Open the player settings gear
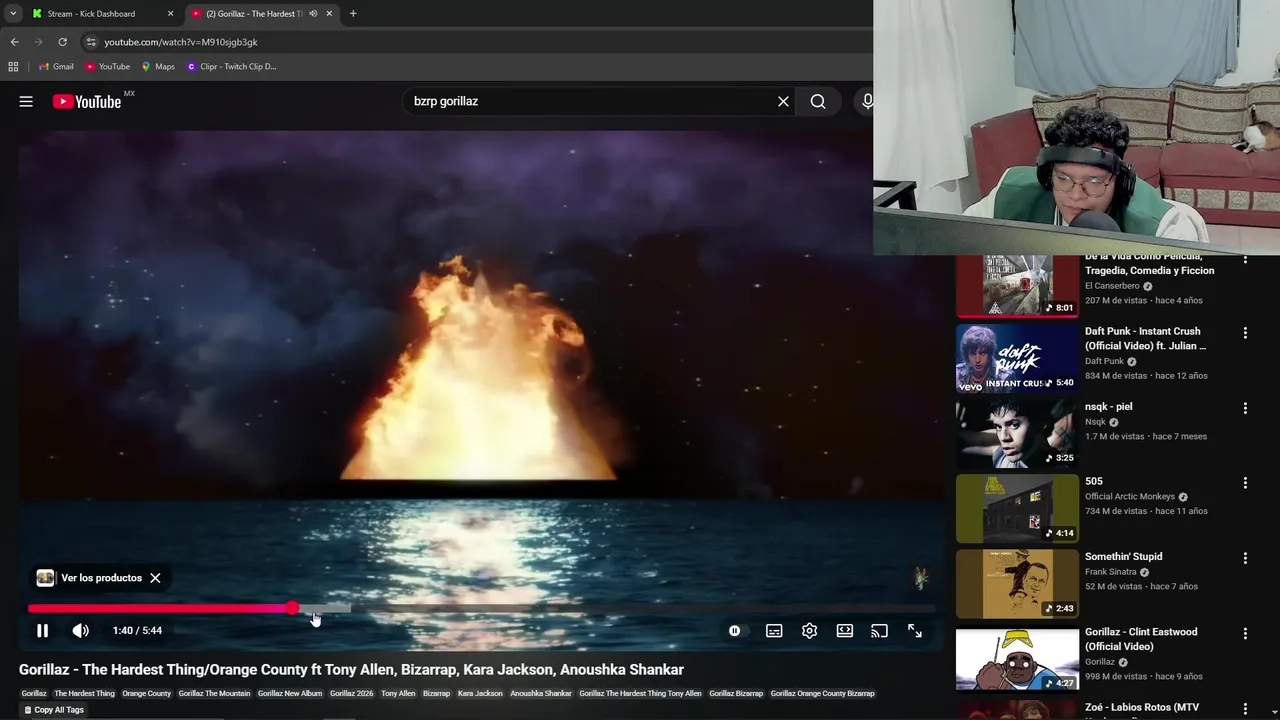Viewport: 1280px width, 720px height. tap(810, 631)
